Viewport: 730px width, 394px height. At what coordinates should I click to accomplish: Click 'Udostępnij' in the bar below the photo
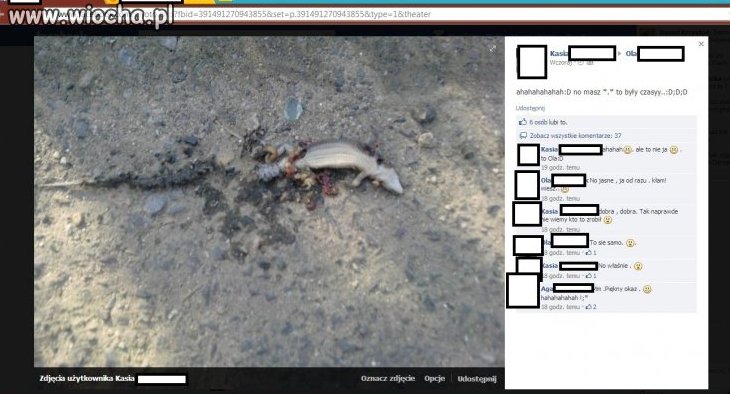(477, 379)
